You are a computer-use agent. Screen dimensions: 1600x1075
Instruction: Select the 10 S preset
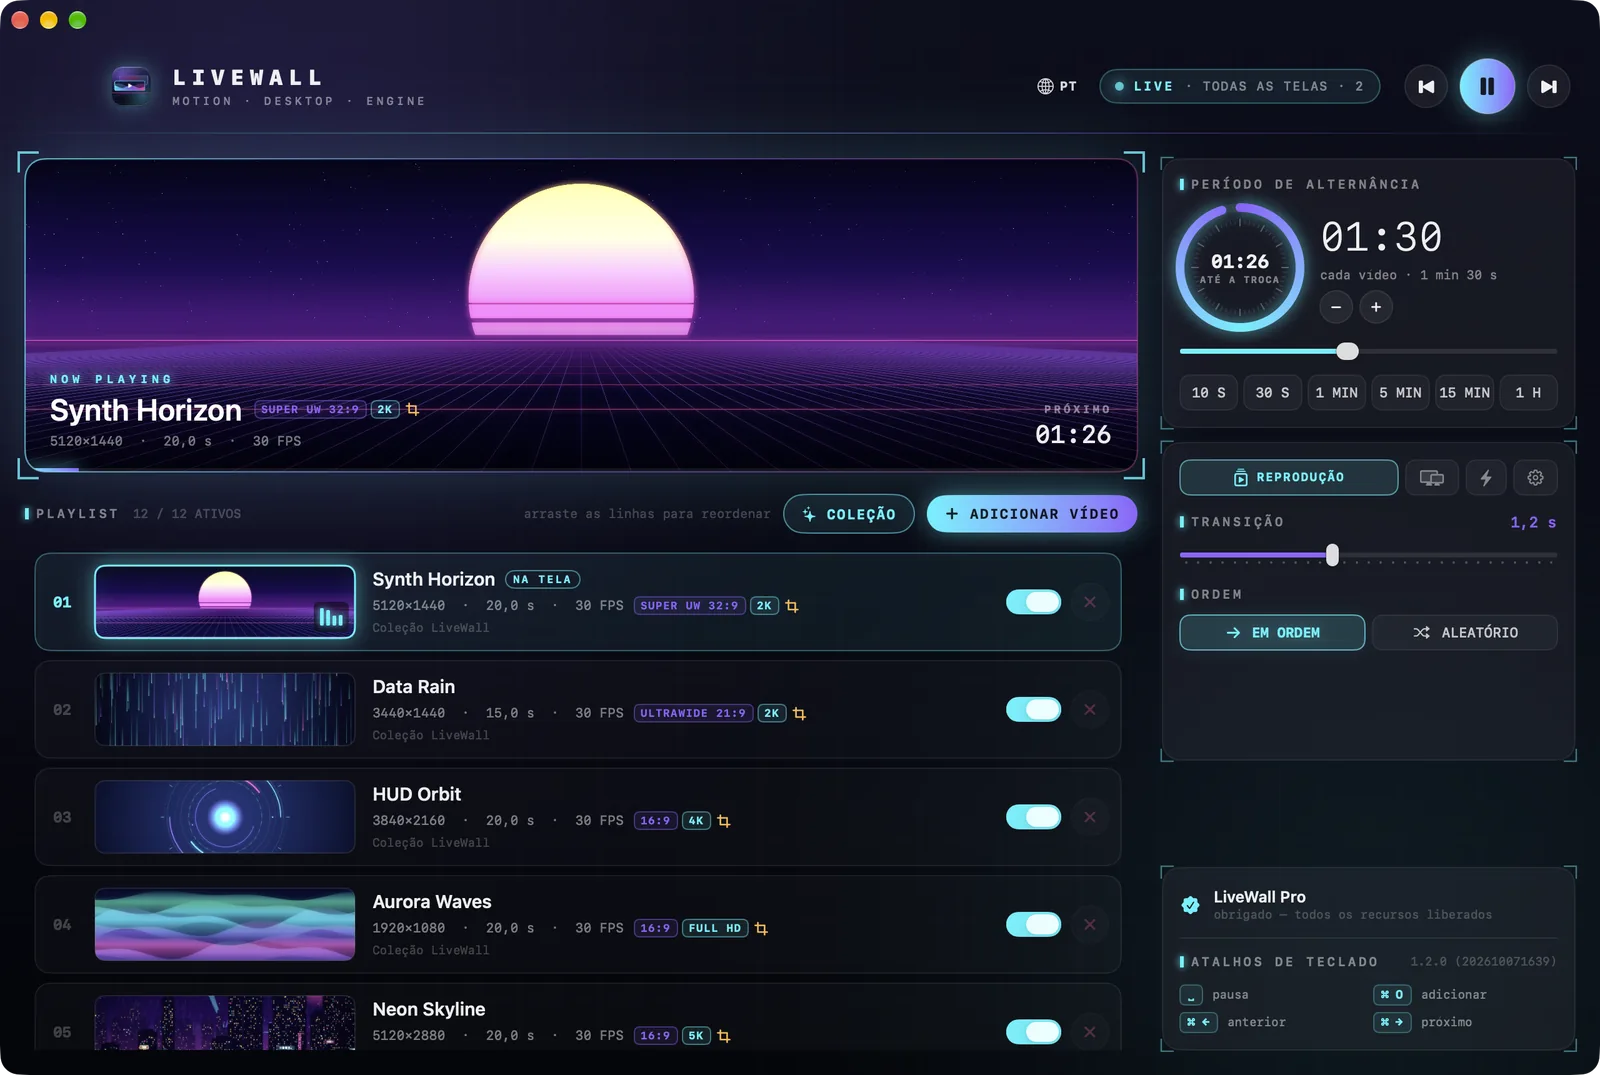point(1209,393)
